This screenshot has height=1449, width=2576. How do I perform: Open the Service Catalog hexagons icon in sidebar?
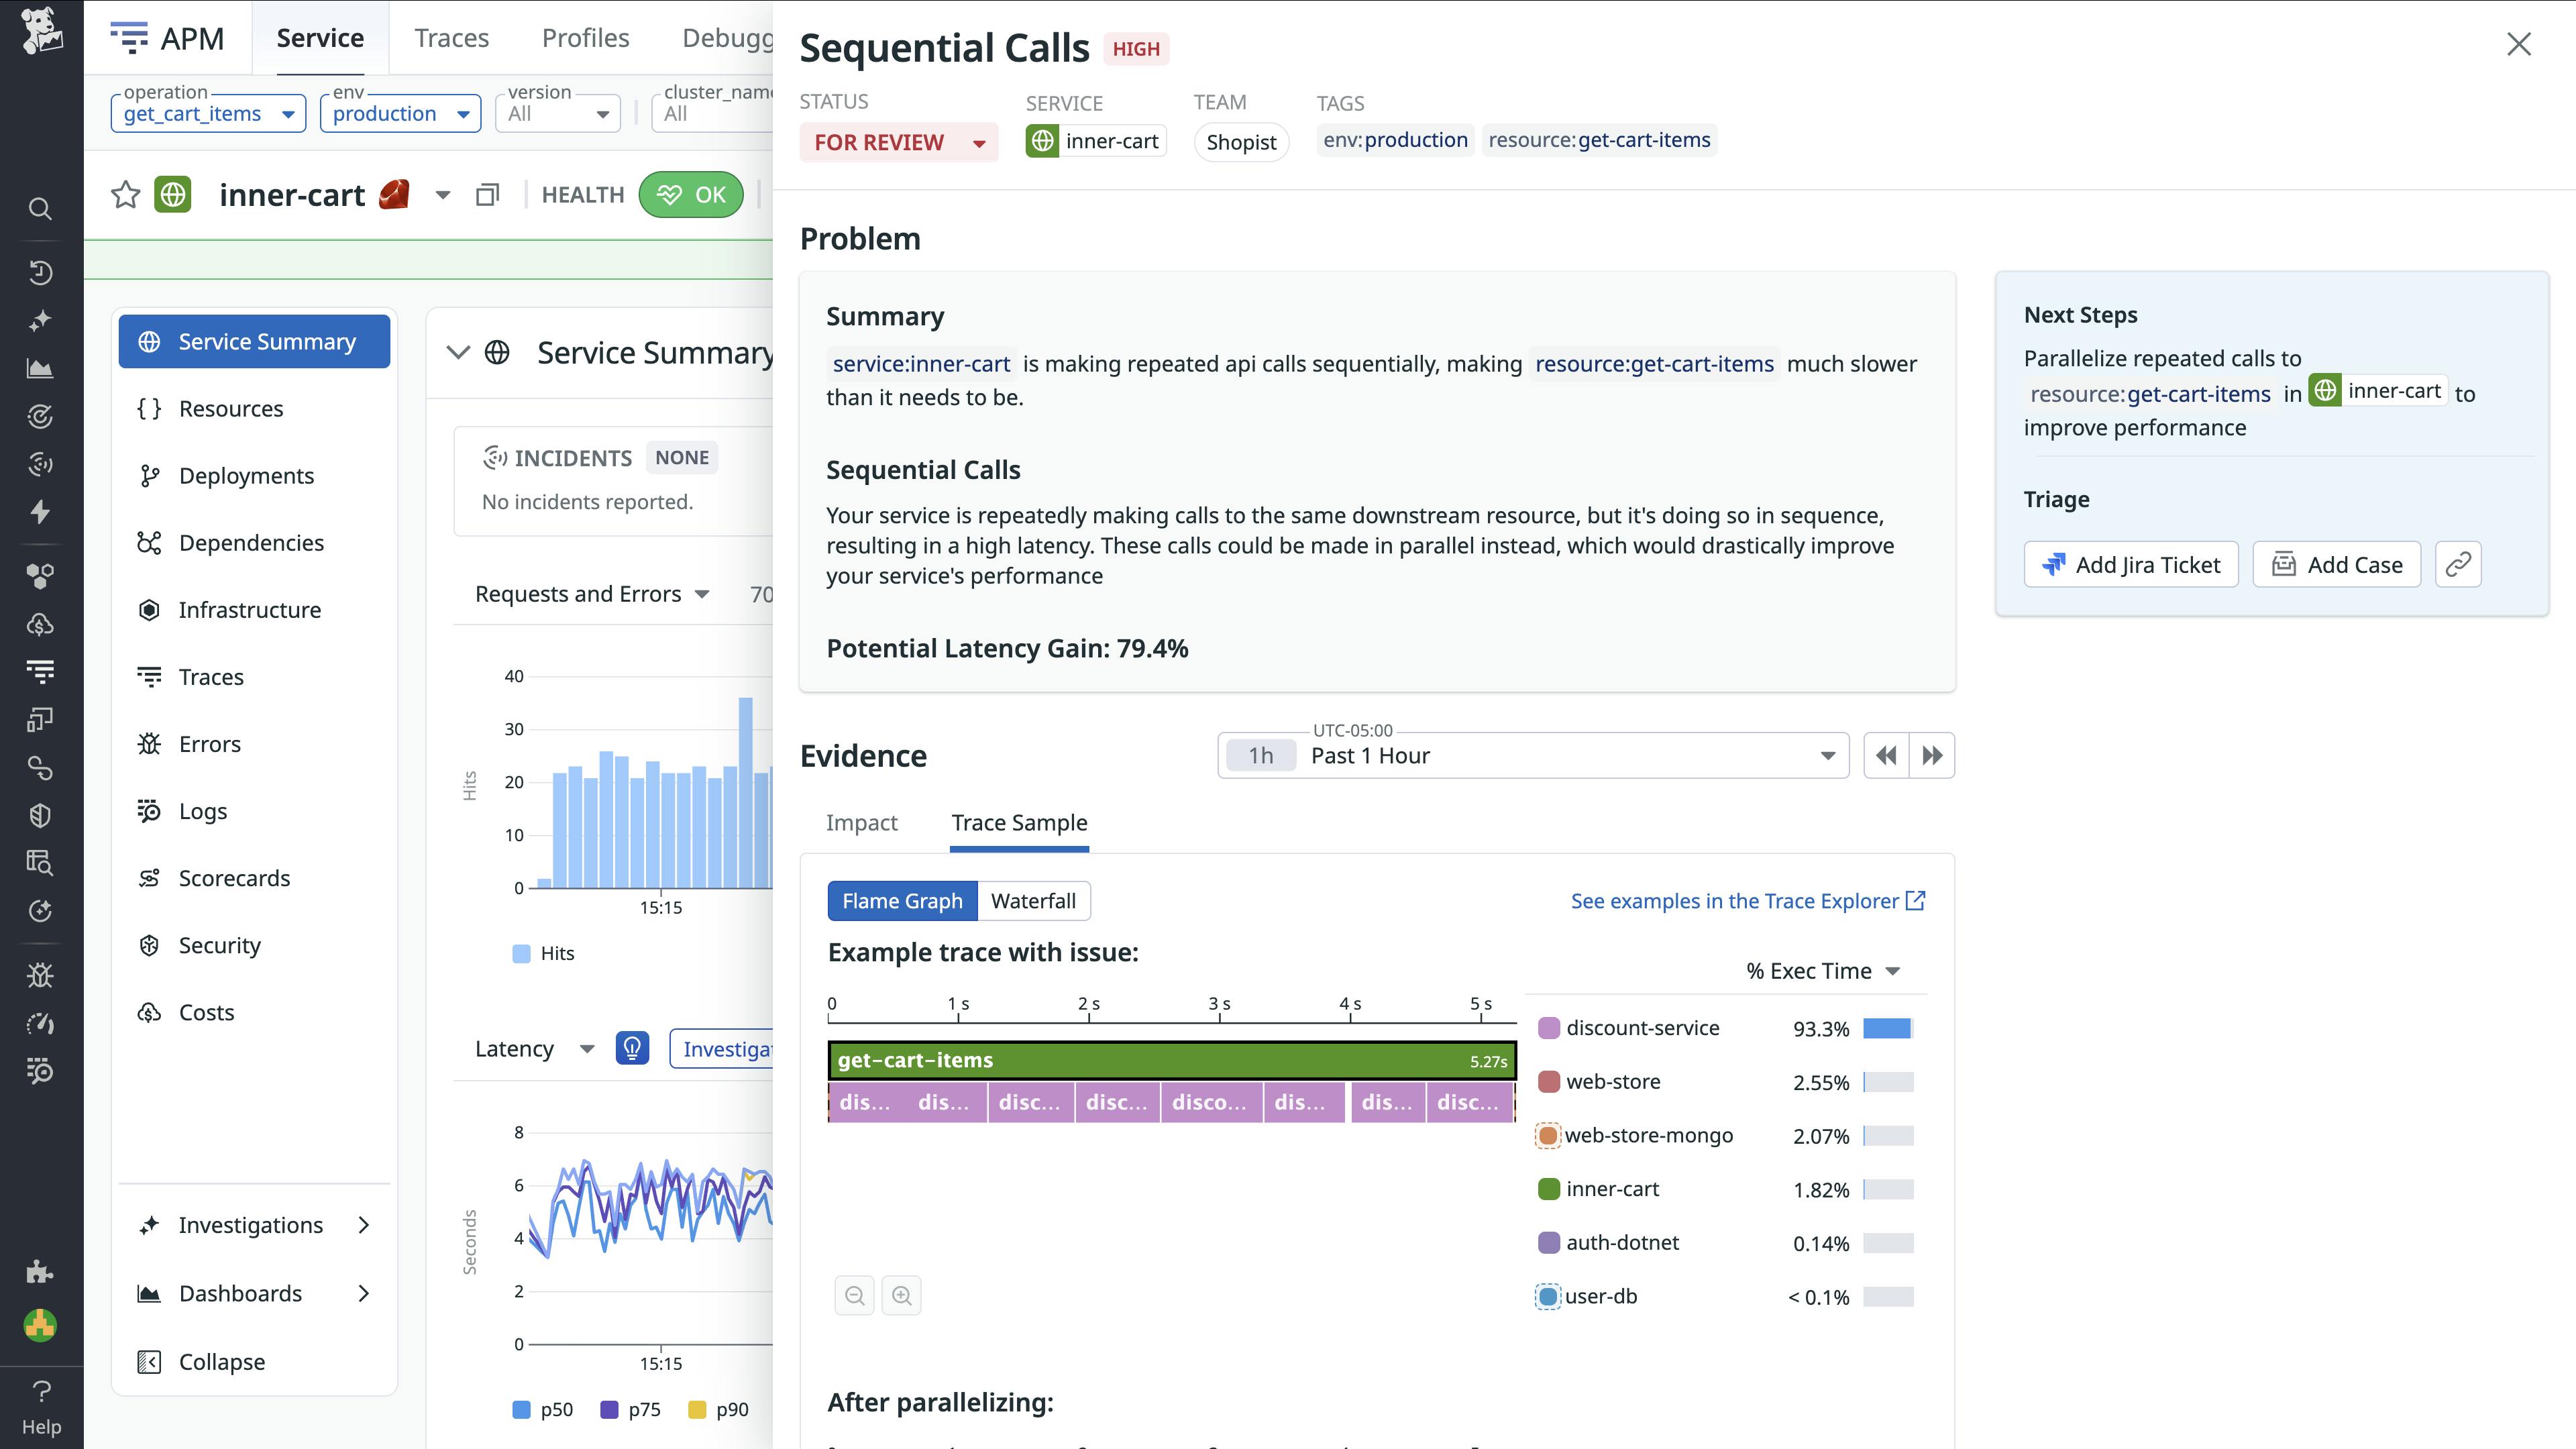tap(40, 575)
